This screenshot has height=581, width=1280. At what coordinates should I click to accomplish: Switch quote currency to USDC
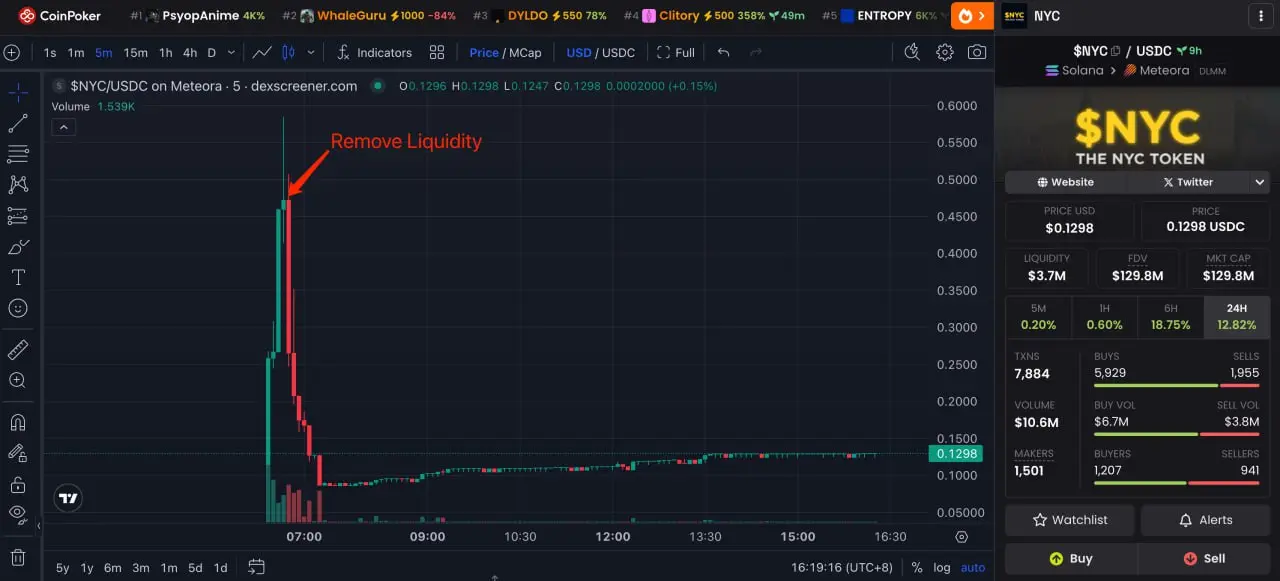click(x=619, y=52)
